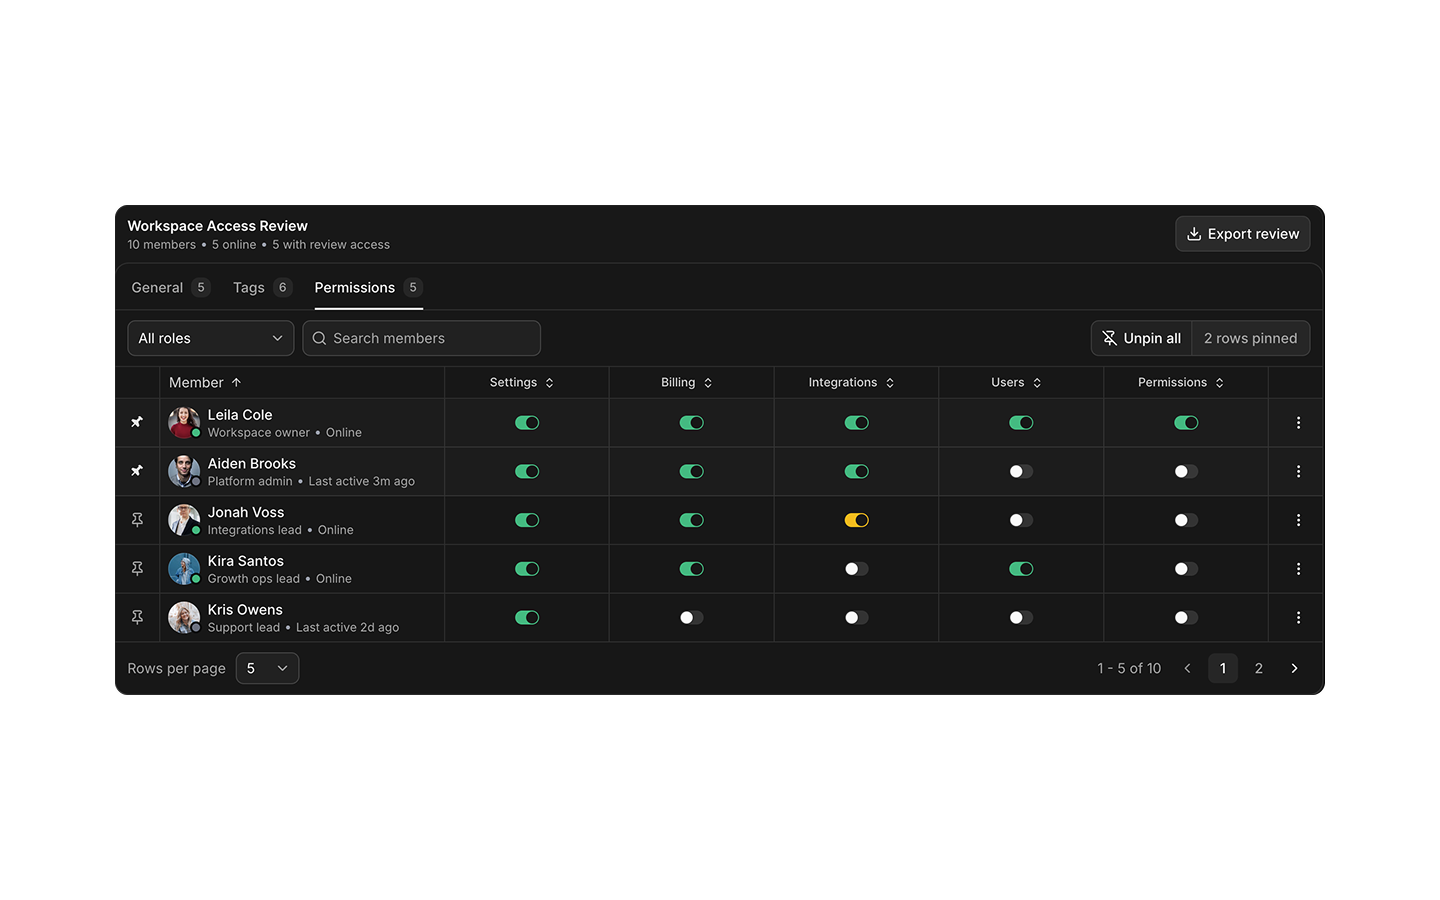Focus the Search members field

tap(422, 338)
